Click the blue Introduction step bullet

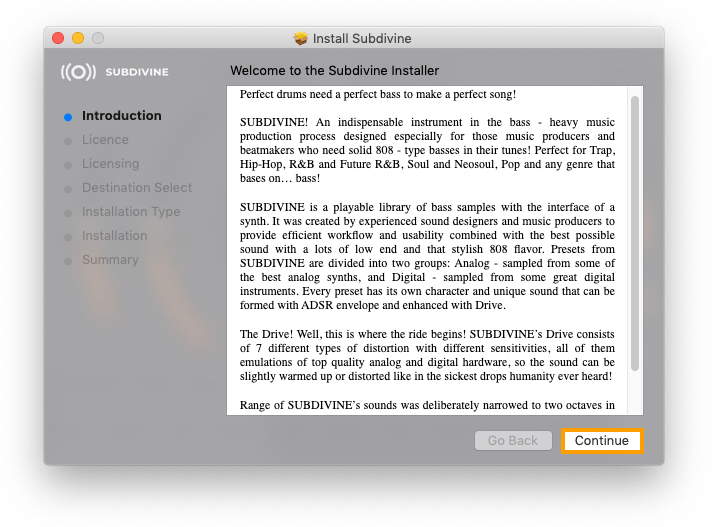click(x=68, y=117)
